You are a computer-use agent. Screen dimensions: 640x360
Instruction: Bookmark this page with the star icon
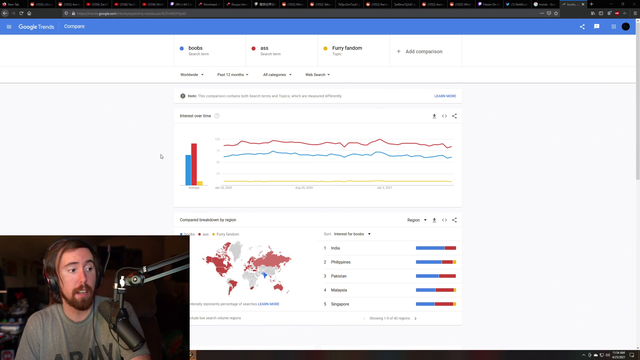(556, 13)
